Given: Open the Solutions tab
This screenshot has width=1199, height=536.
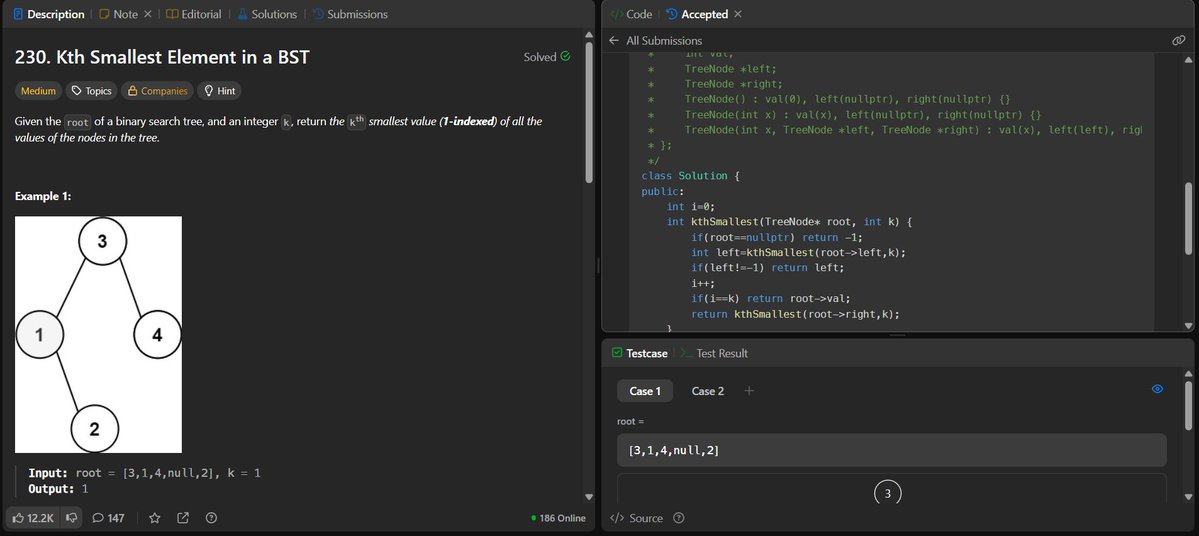Looking at the screenshot, I should (266, 14).
